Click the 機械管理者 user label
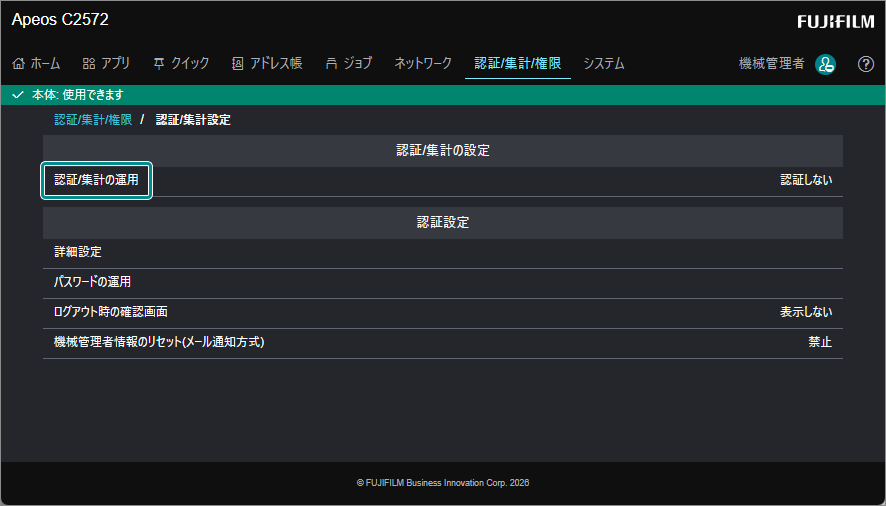Screen dimensions: 886x506 click(771, 63)
